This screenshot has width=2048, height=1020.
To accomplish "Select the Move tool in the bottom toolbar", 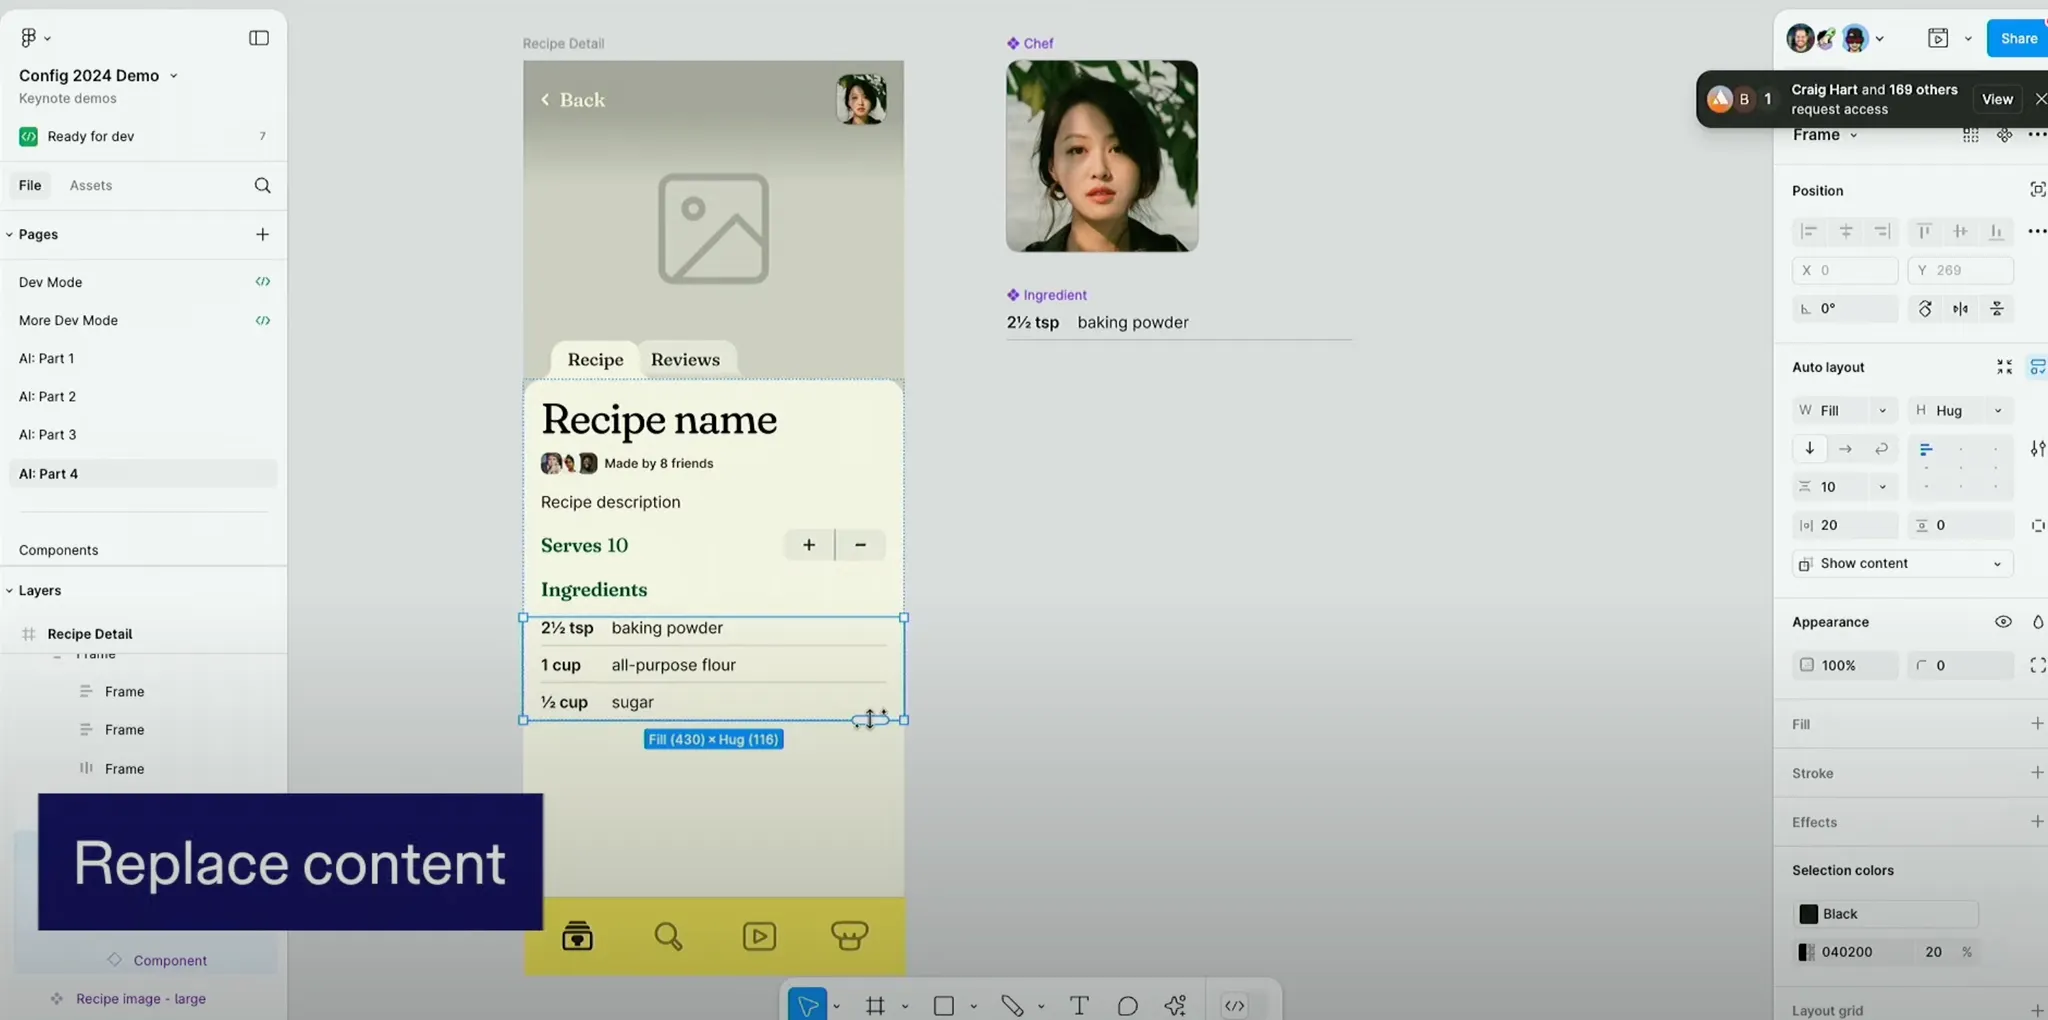I will (x=807, y=1005).
